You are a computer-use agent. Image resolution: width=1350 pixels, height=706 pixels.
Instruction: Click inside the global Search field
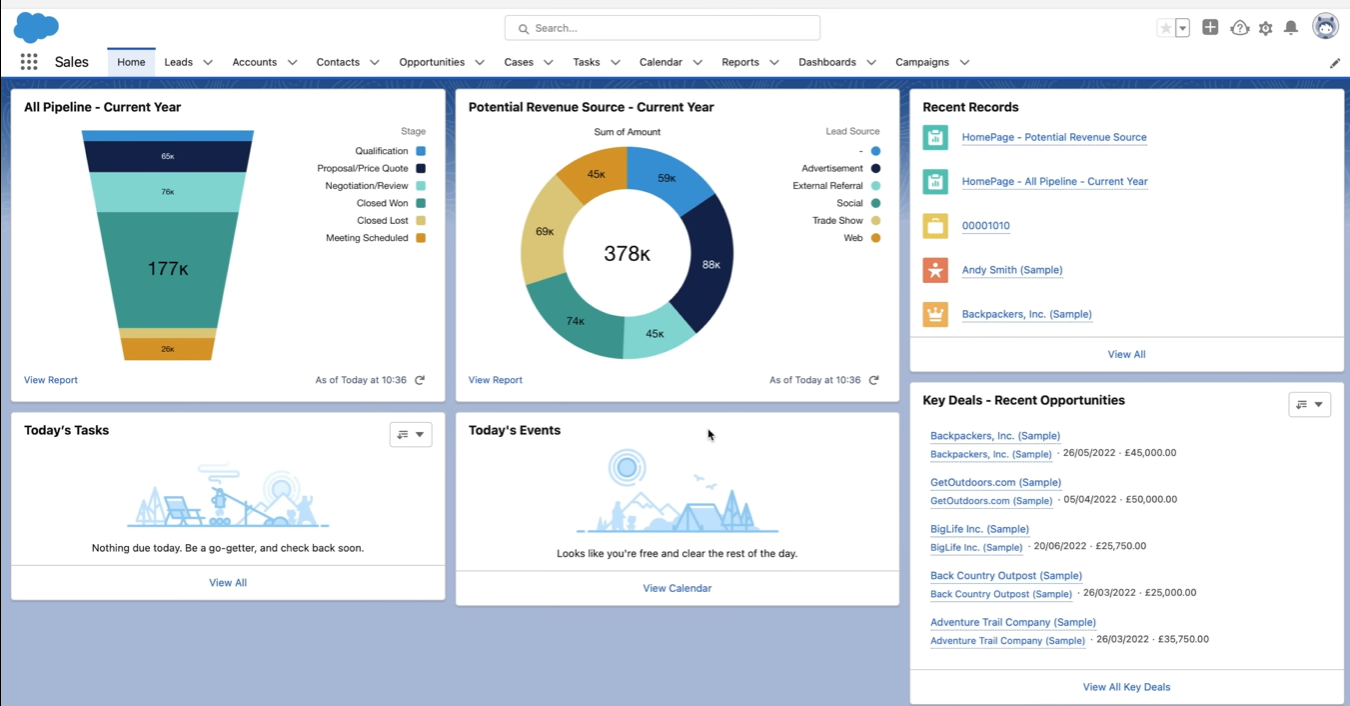coord(663,28)
